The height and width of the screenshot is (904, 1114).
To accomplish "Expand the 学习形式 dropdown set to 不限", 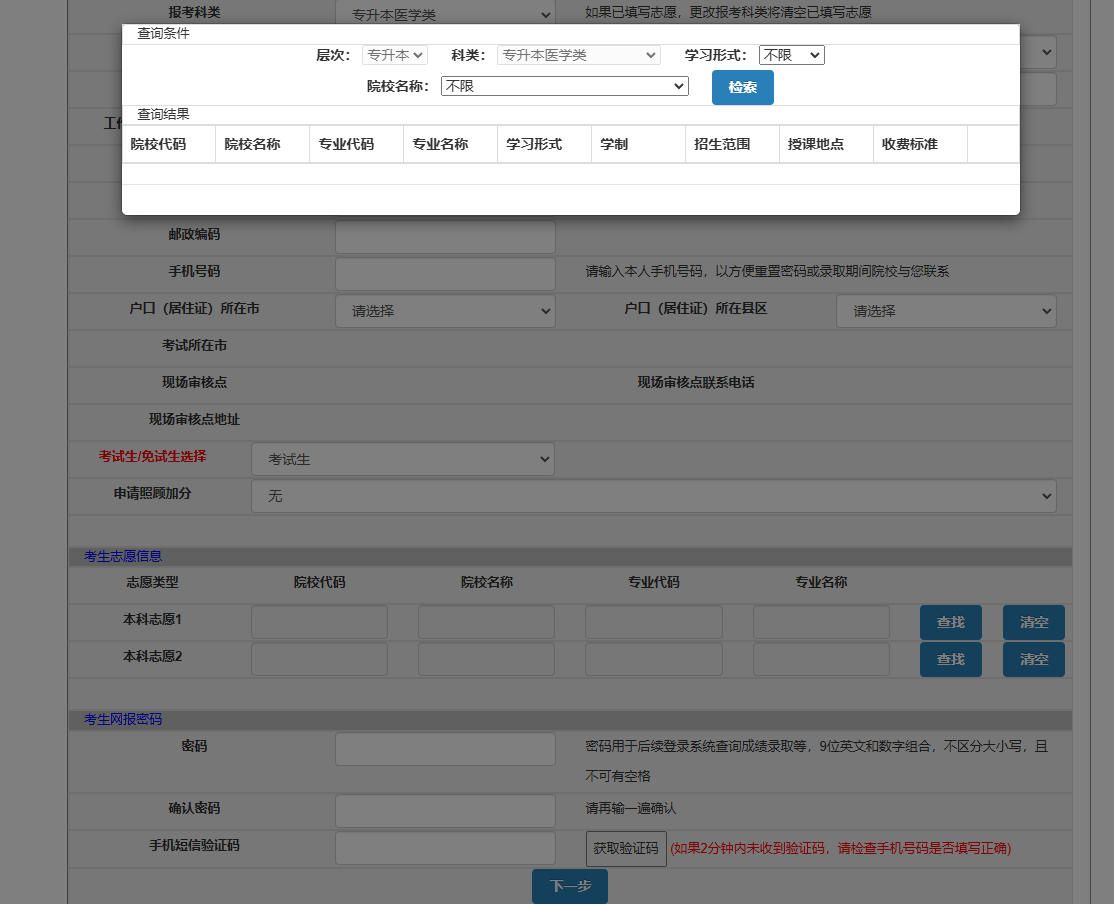I will [791, 55].
